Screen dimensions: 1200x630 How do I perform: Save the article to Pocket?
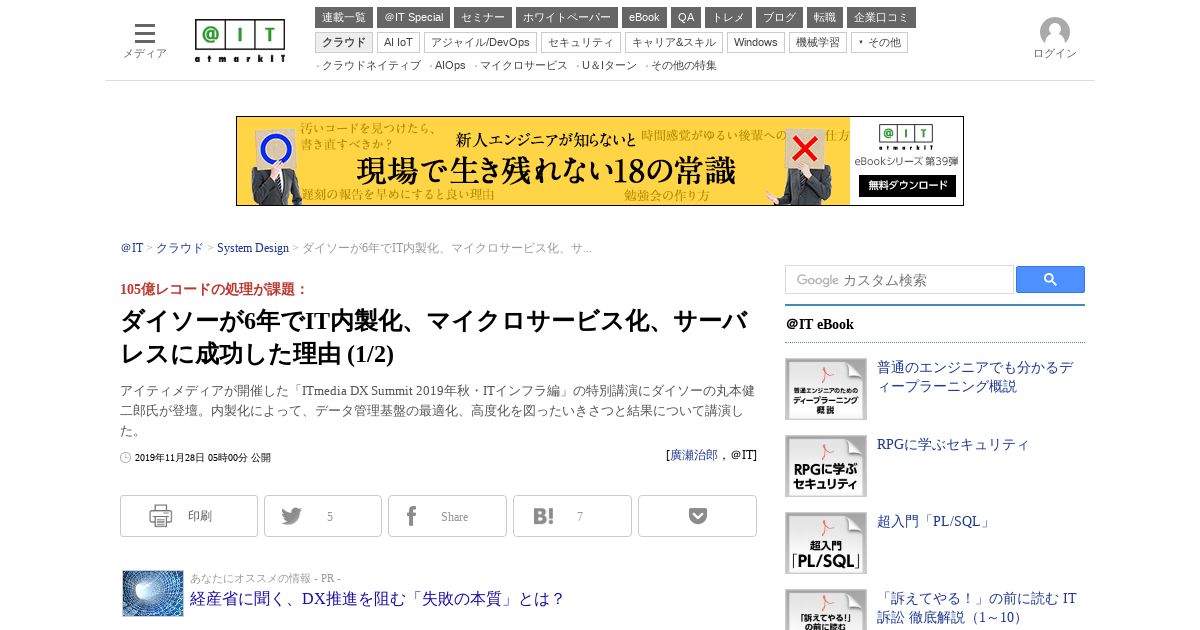pyautogui.click(x=697, y=516)
